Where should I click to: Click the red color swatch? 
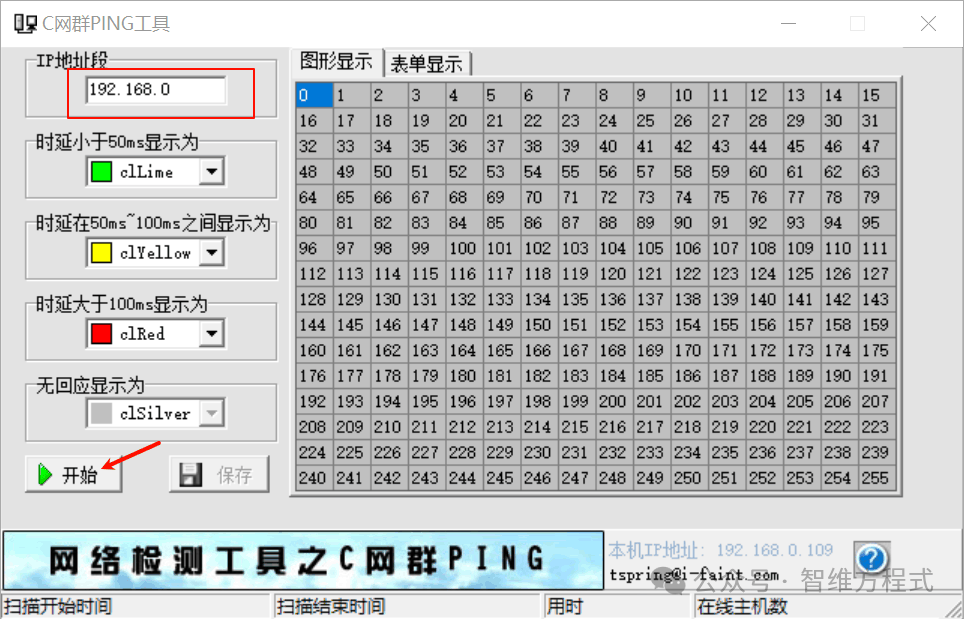(x=101, y=334)
